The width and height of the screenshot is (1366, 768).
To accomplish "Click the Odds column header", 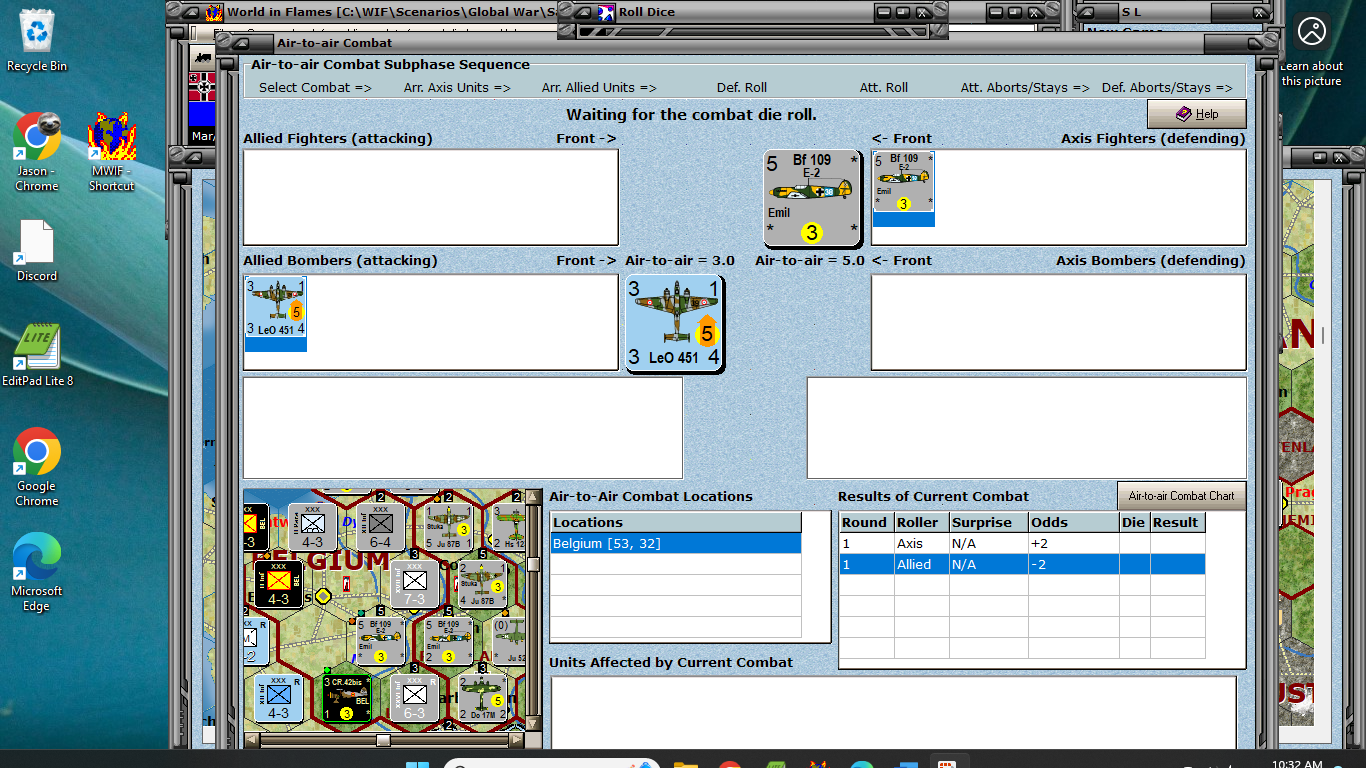I will (1073, 522).
